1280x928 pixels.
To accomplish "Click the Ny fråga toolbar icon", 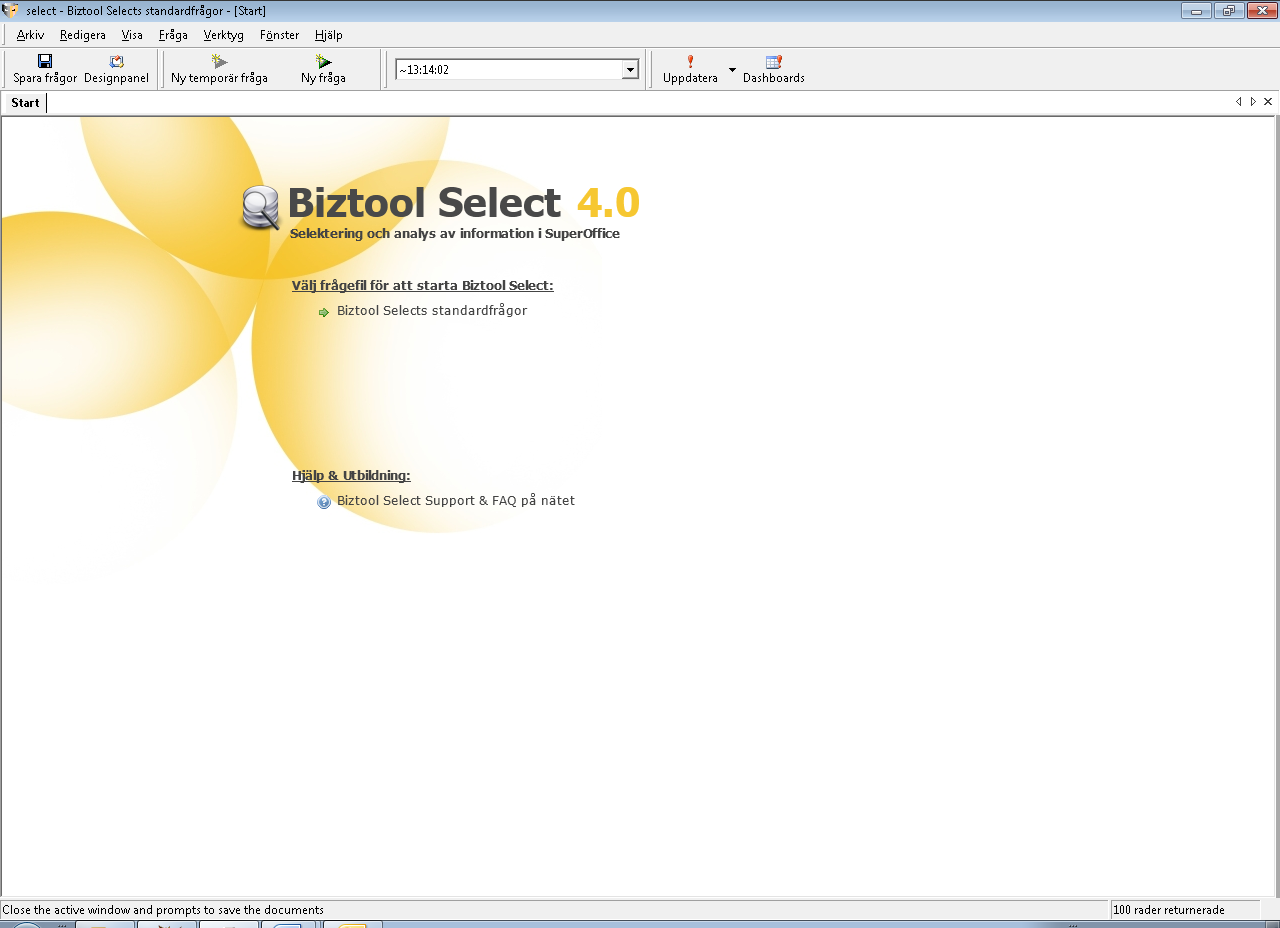I will [323, 61].
